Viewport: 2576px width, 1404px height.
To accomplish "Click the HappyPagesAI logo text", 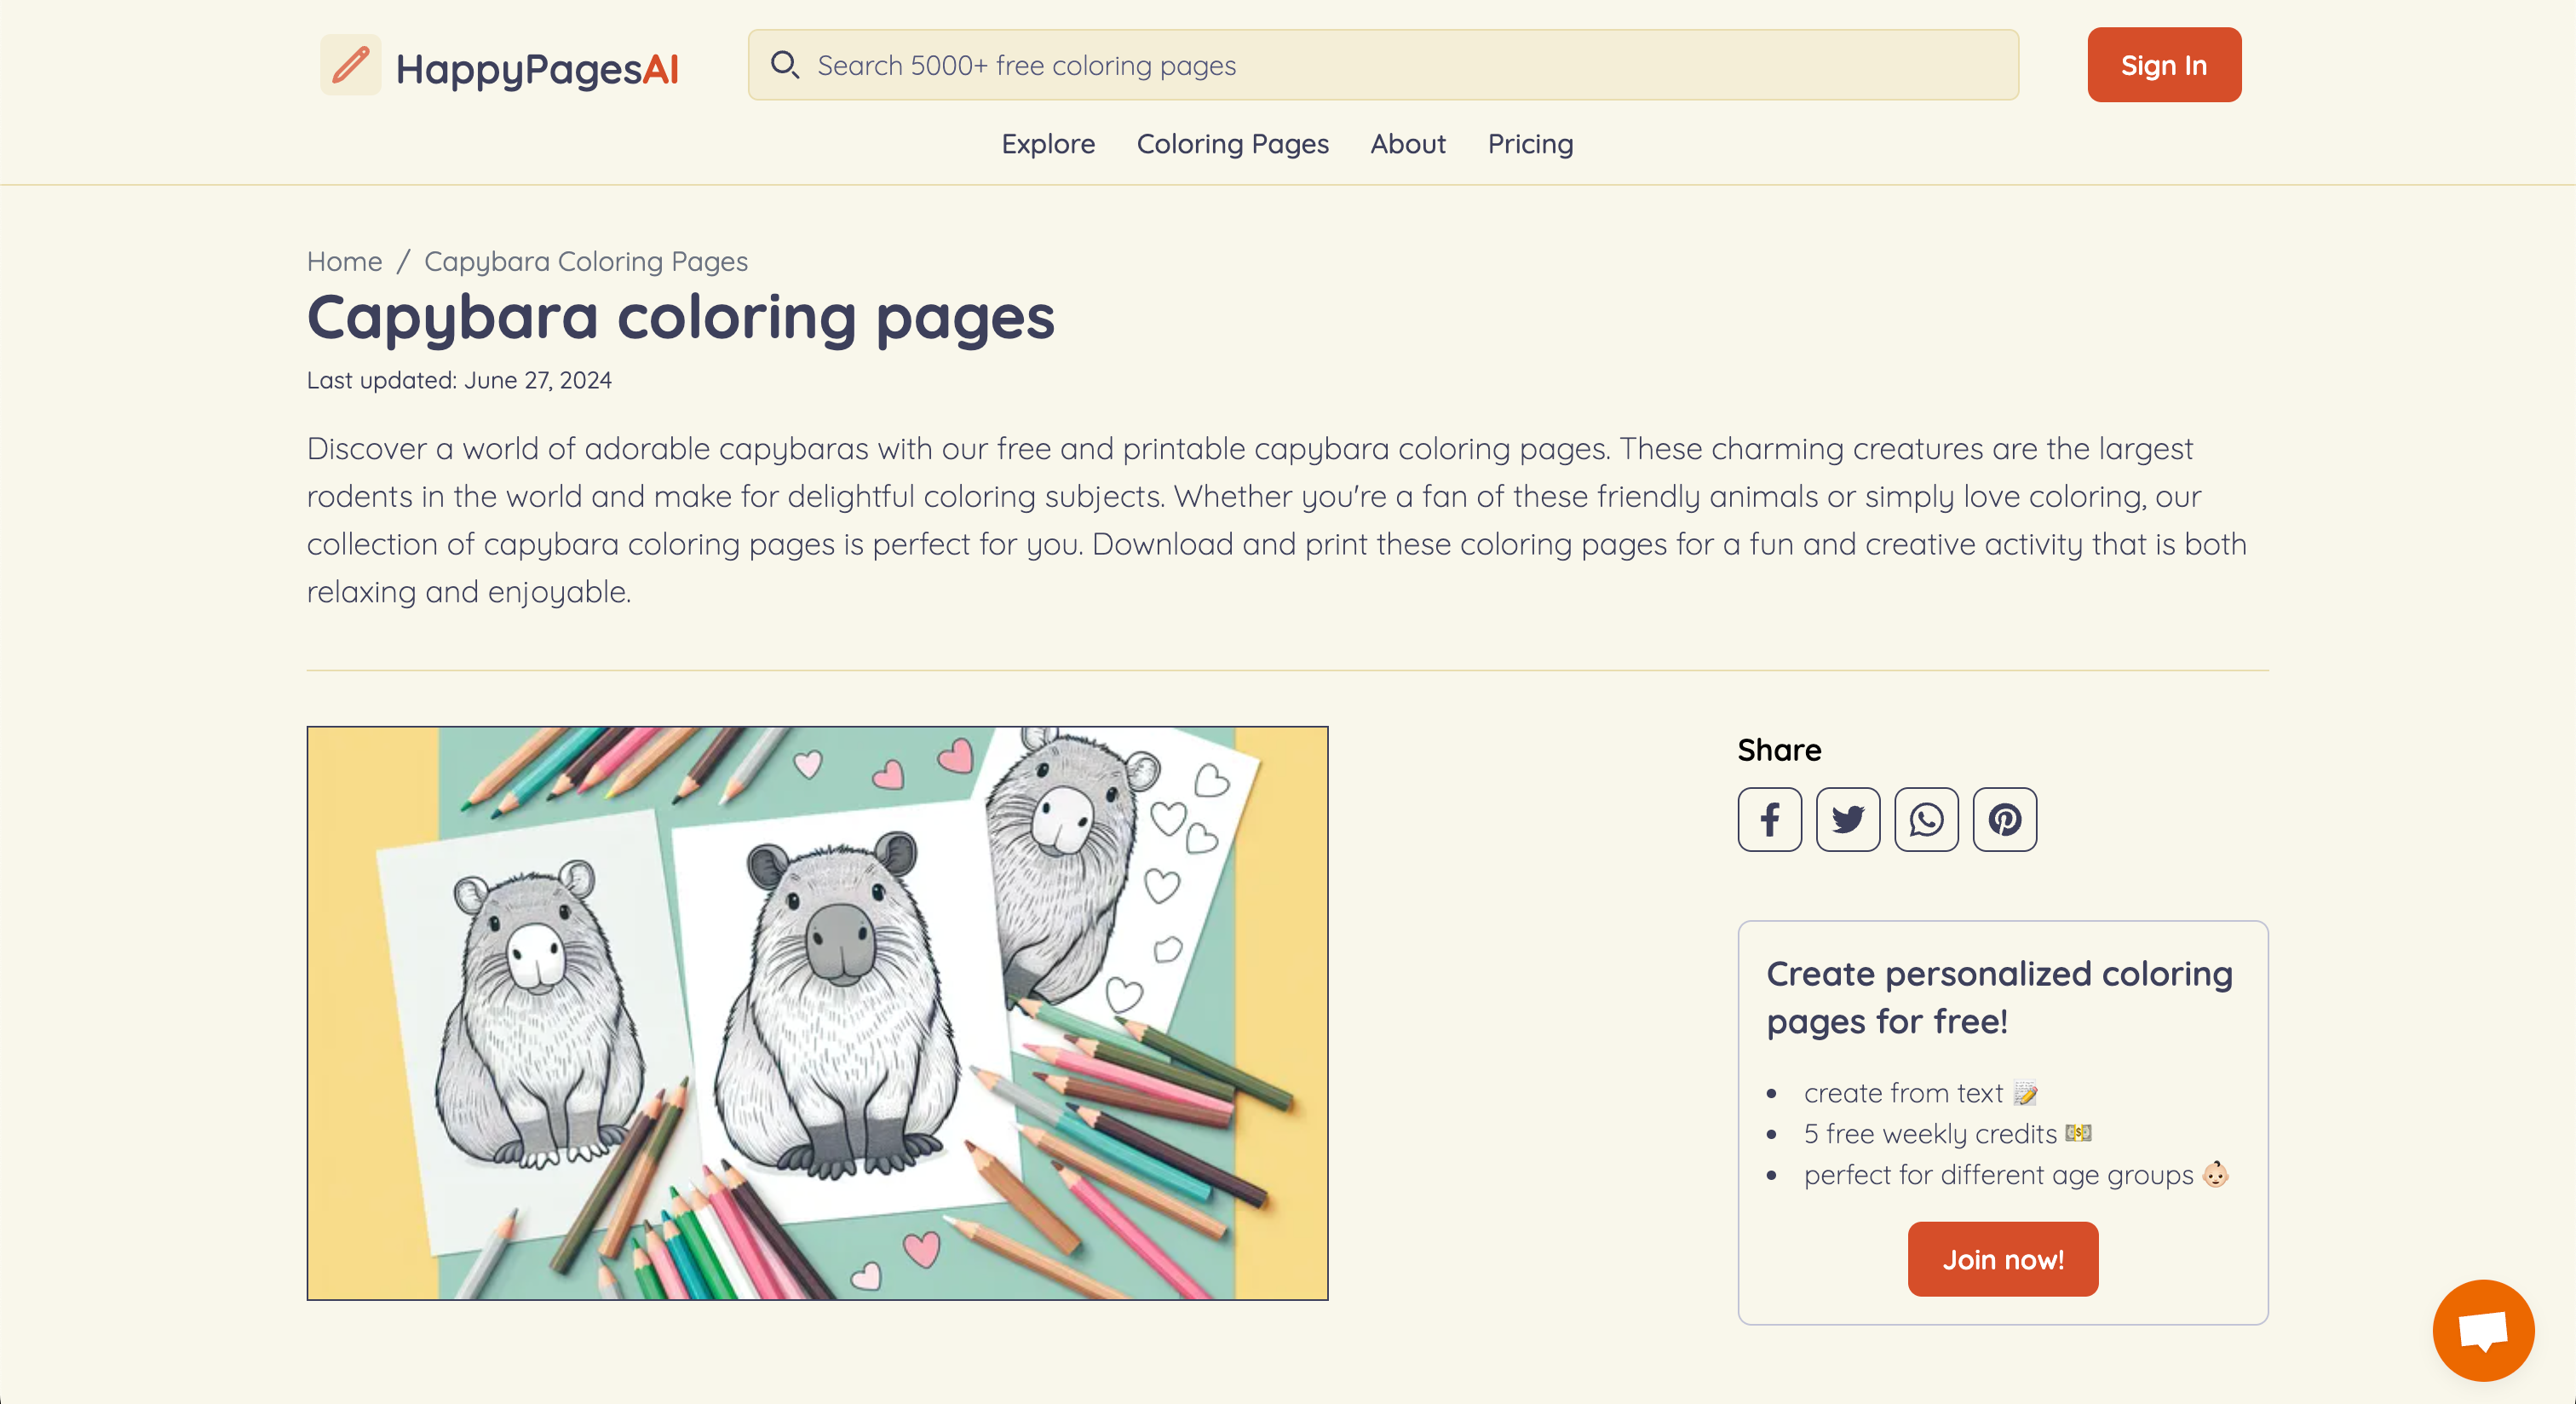I will click(x=537, y=69).
